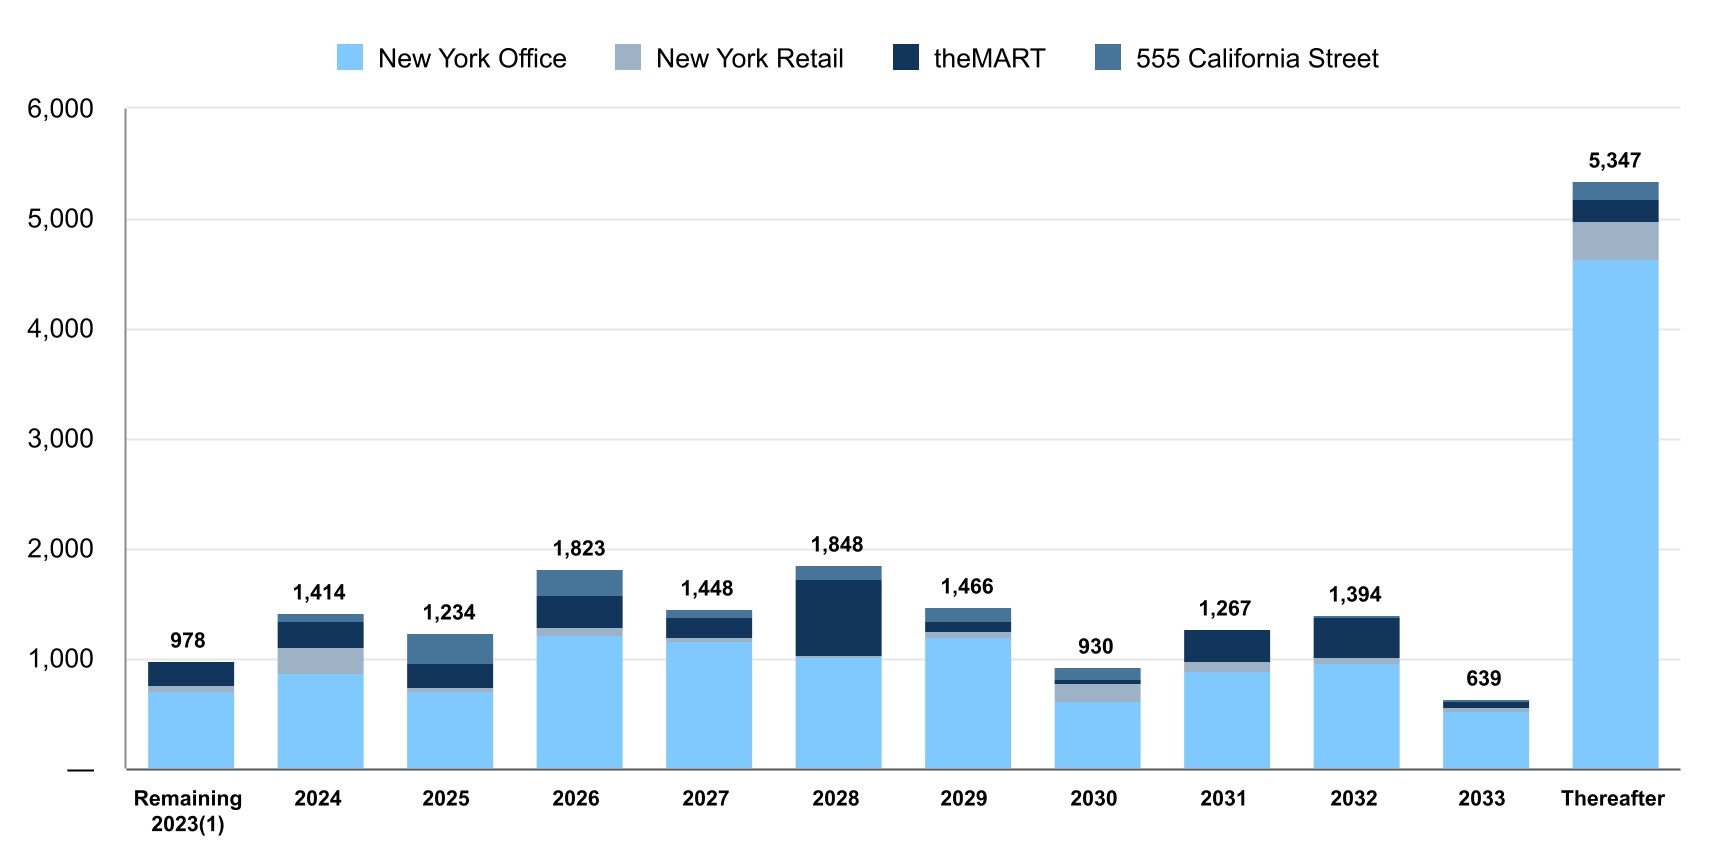Screen dimensions: 1710x850
Task: Click the New York Office segment of 2033 bar
Action: pos(1486,740)
